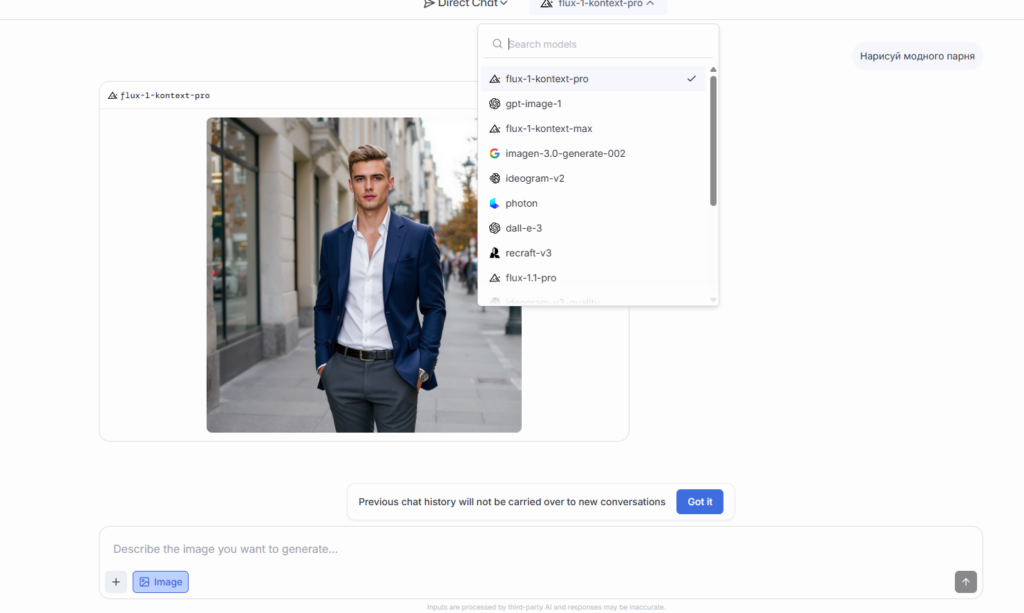Collapse the flux-1-kontext-pro model selector
The height and width of the screenshot is (613, 1024).
(x=598, y=4)
